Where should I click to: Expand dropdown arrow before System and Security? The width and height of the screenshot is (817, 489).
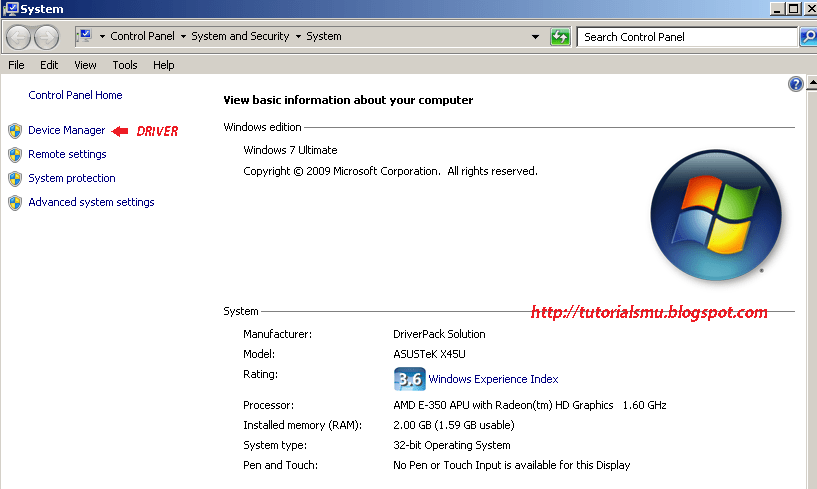[183, 36]
